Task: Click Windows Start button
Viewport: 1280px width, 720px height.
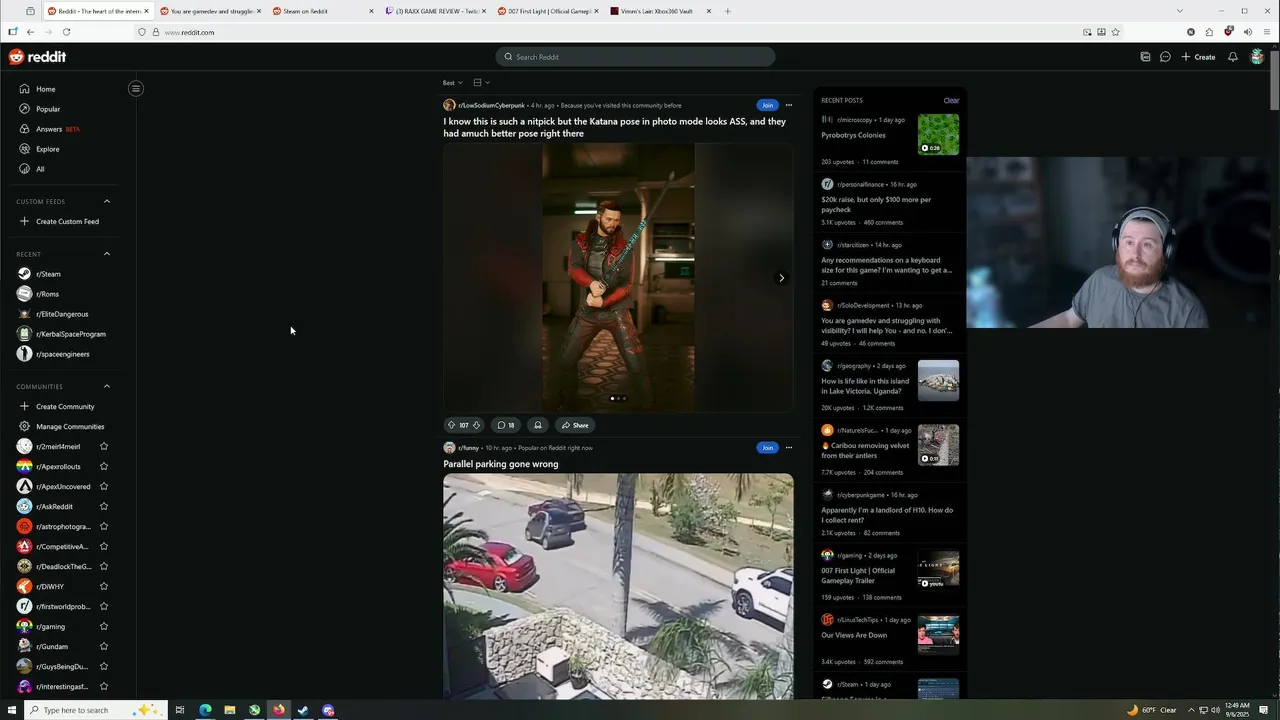Action: [x=12, y=710]
